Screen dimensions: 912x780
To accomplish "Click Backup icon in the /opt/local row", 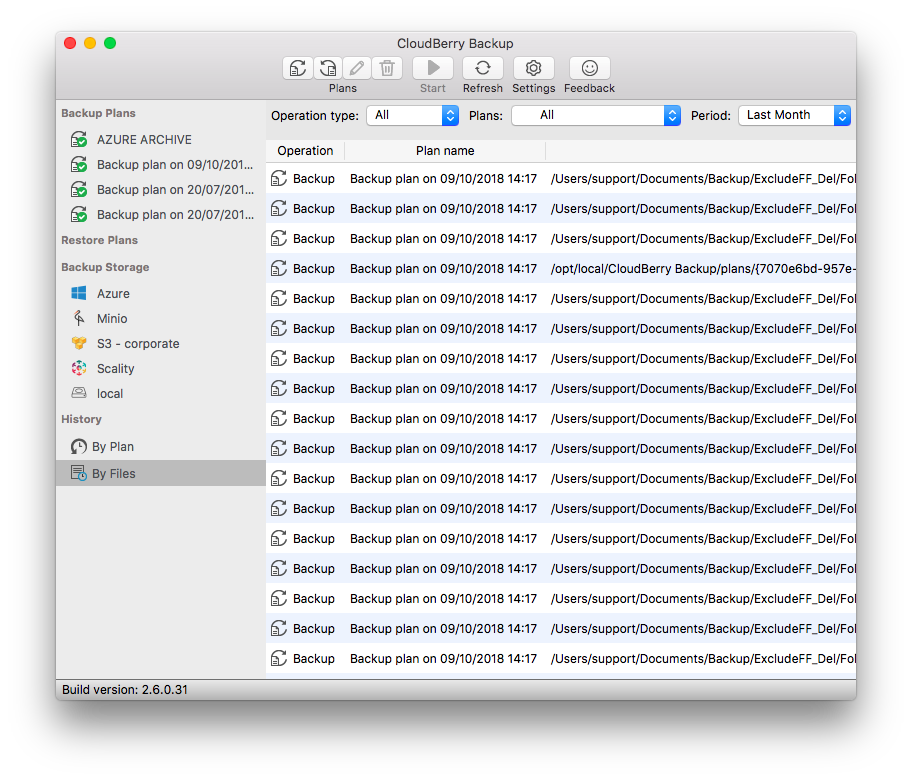I will point(279,268).
